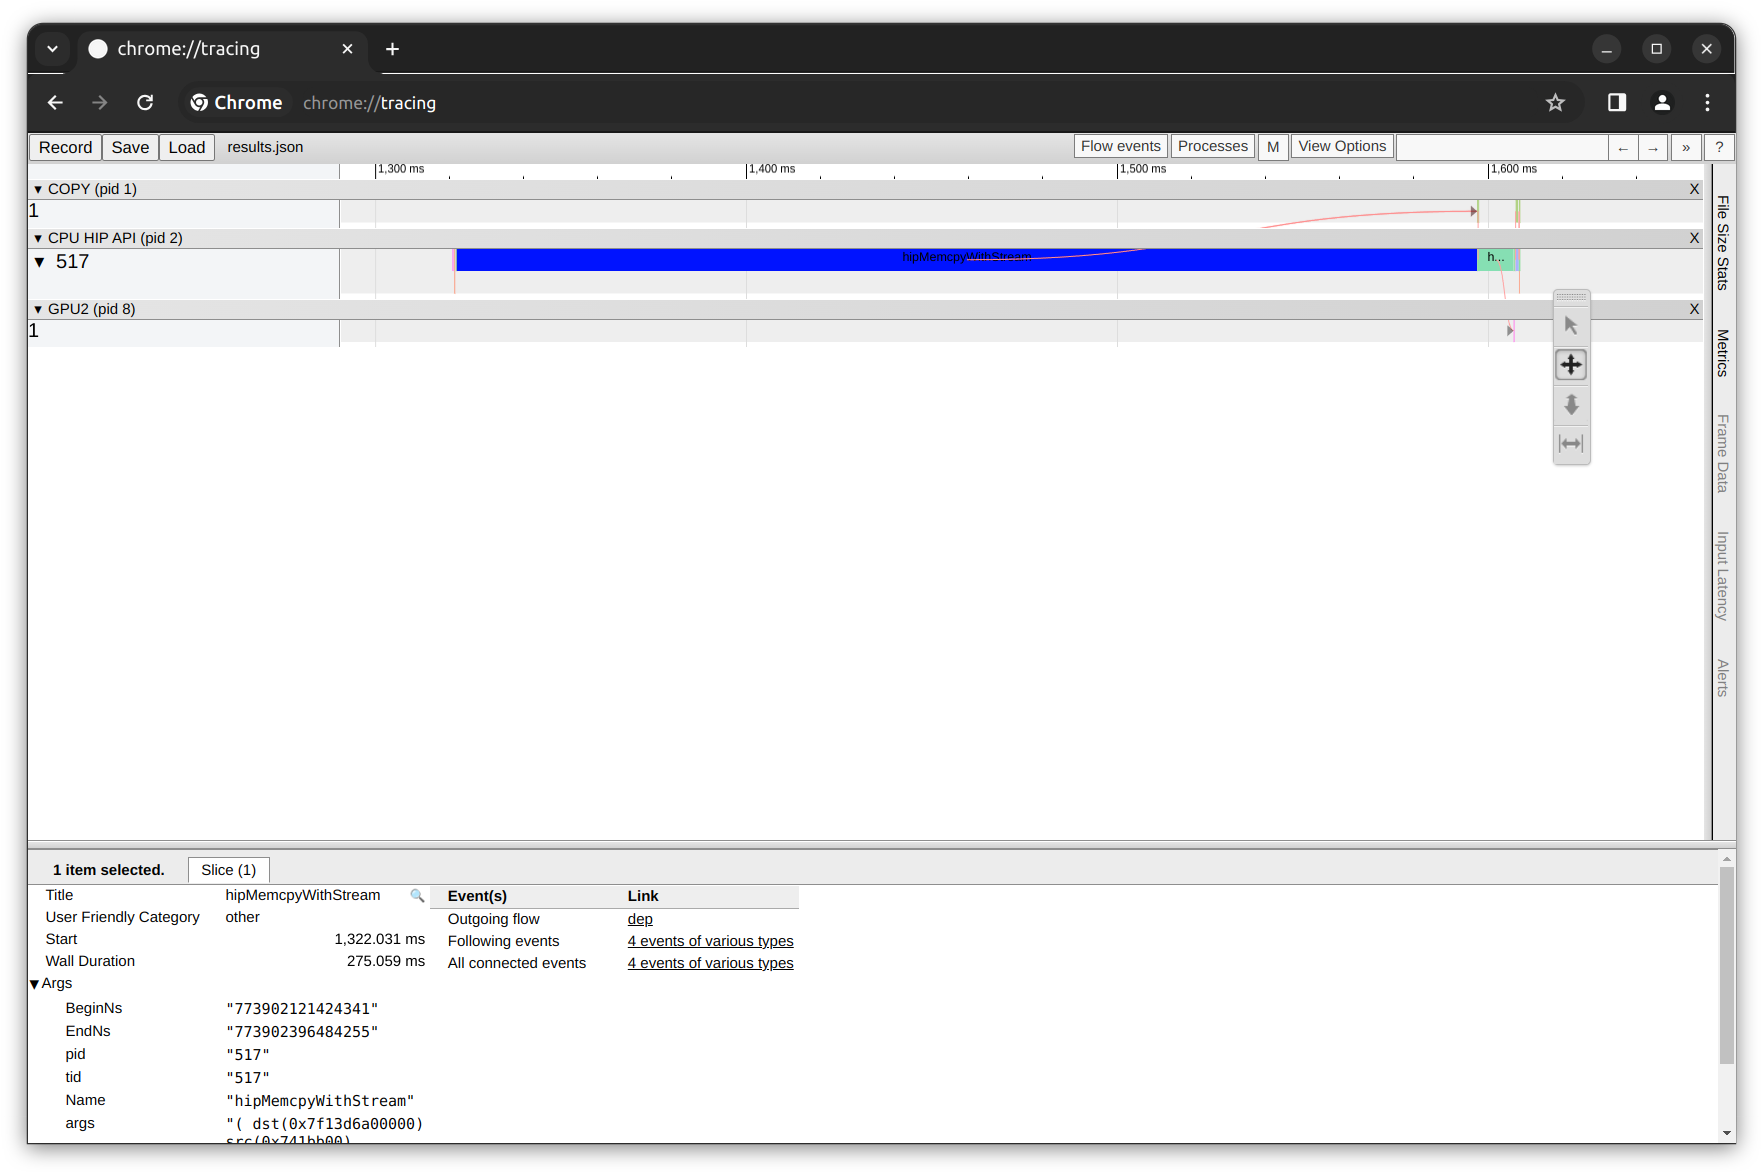
Task: Select the Selection arrow tool
Action: click(x=1571, y=324)
